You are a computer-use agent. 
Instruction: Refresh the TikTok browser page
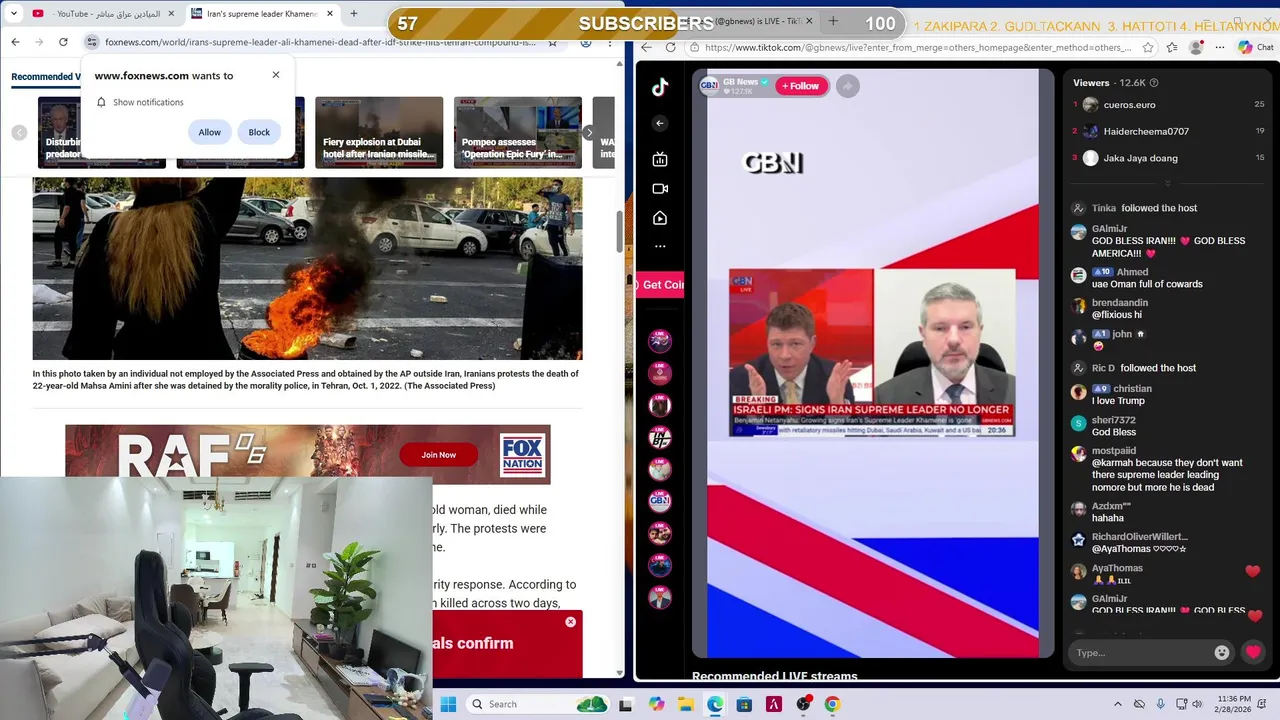pos(670,47)
